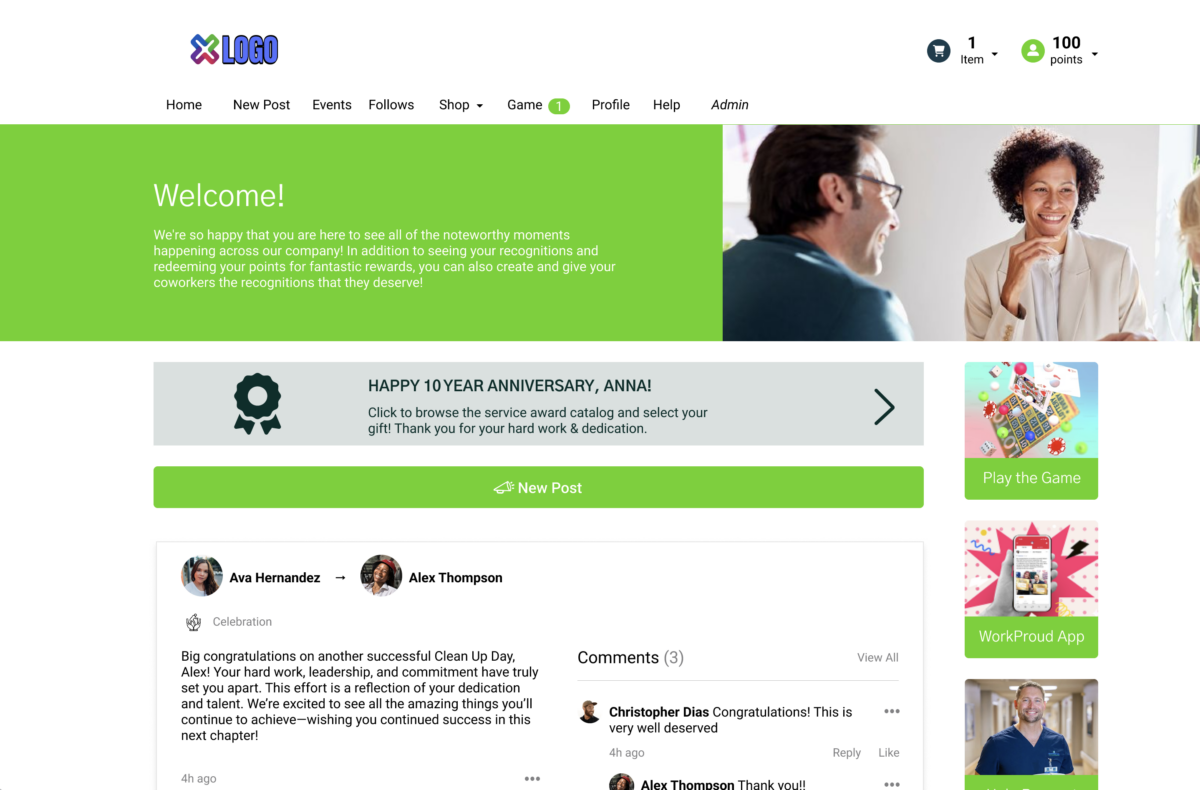Expand the 100 points dropdown arrow
The image size is (1200, 790).
click(1094, 54)
